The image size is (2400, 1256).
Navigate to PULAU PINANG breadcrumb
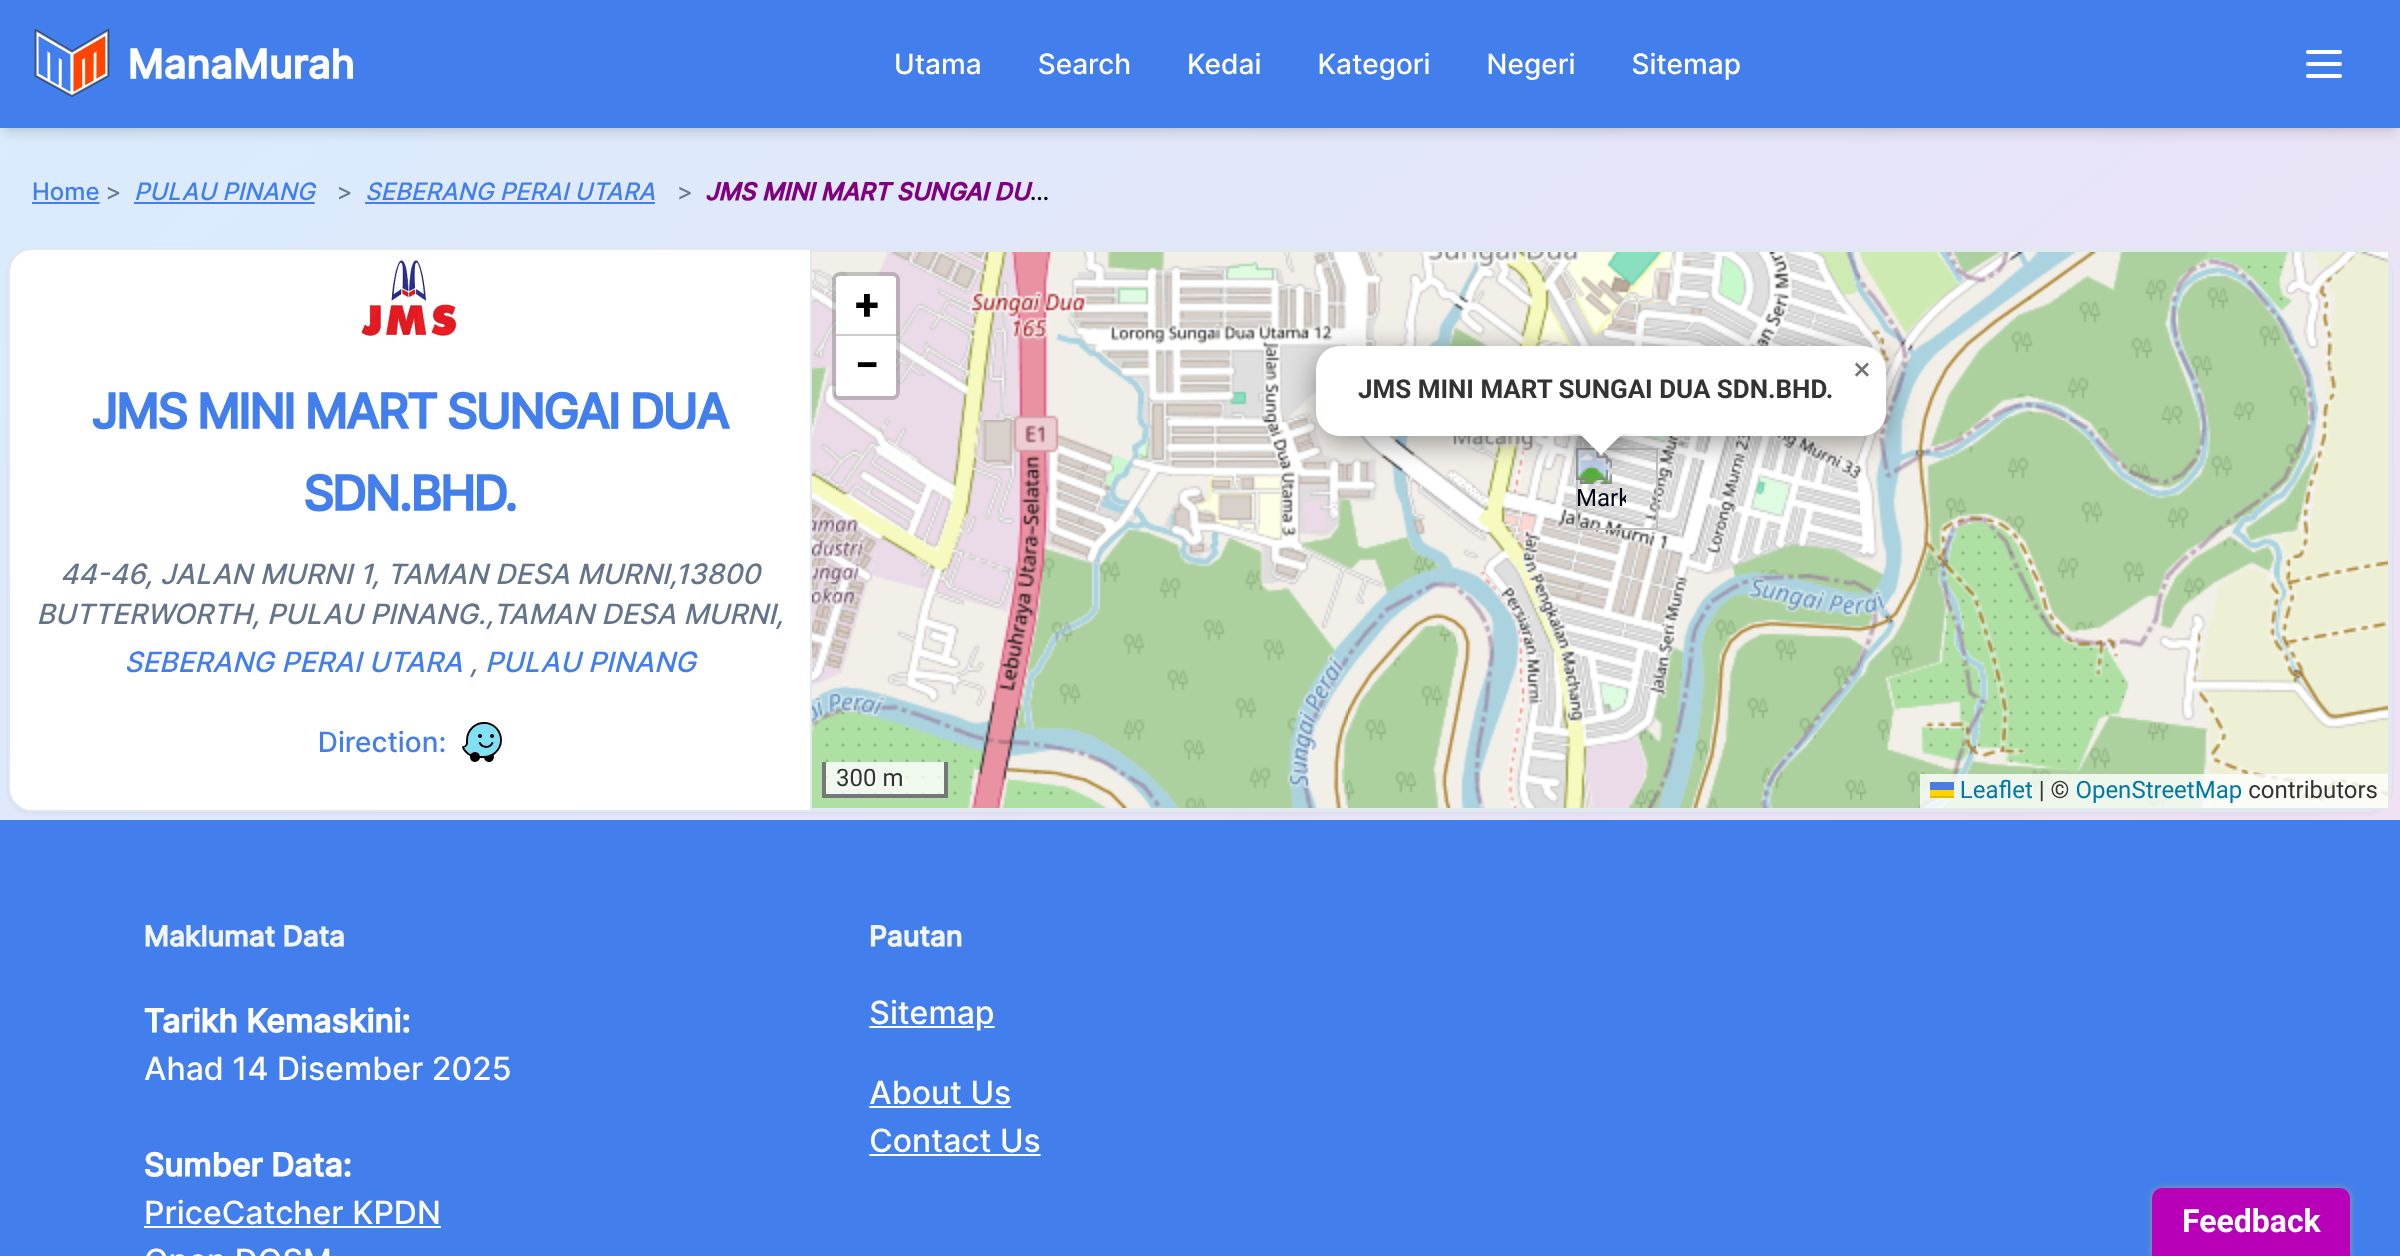[x=225, y=191]
